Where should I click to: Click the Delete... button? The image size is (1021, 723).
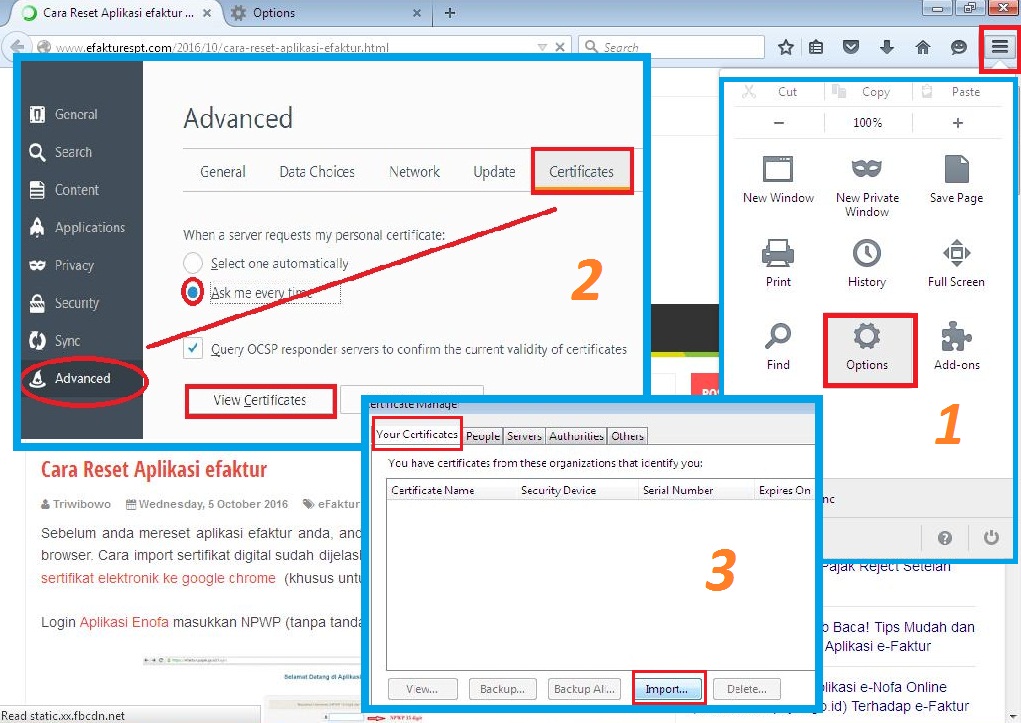747,689
